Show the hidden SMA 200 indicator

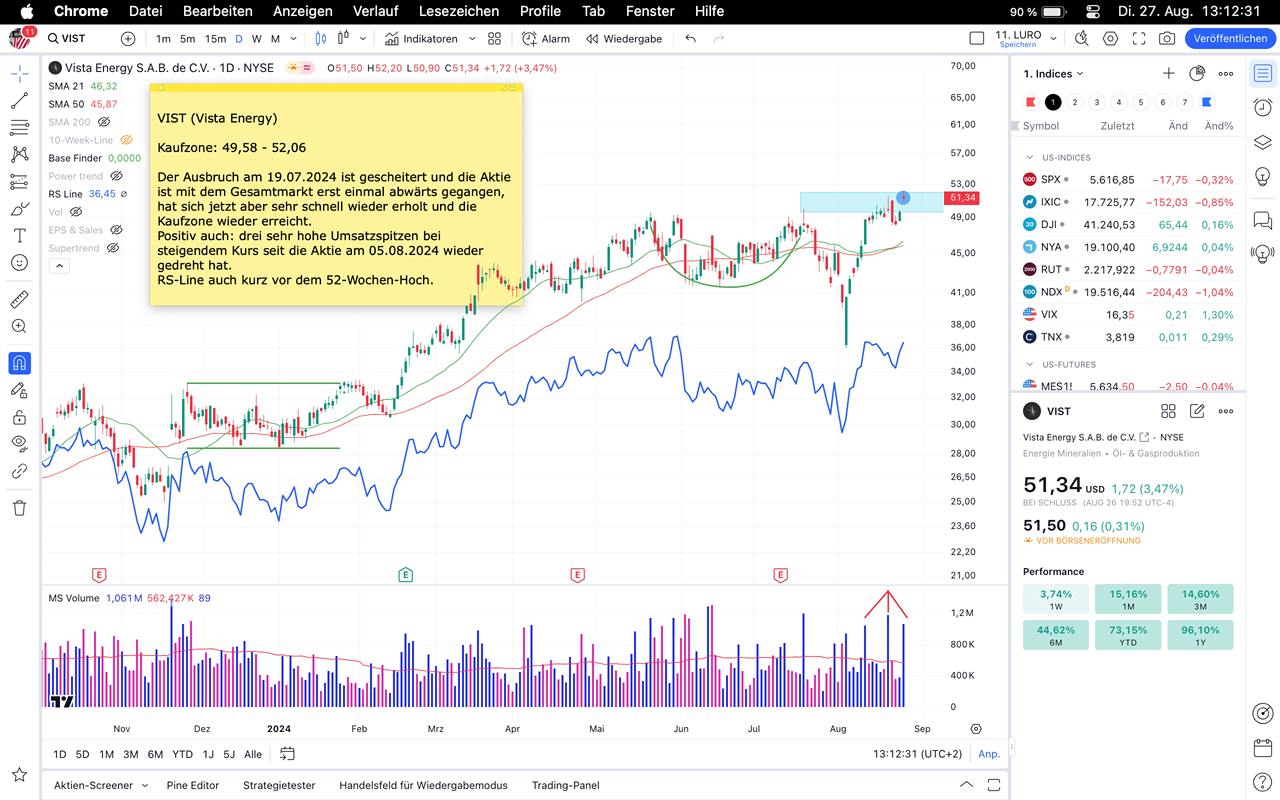click(104, 122)
